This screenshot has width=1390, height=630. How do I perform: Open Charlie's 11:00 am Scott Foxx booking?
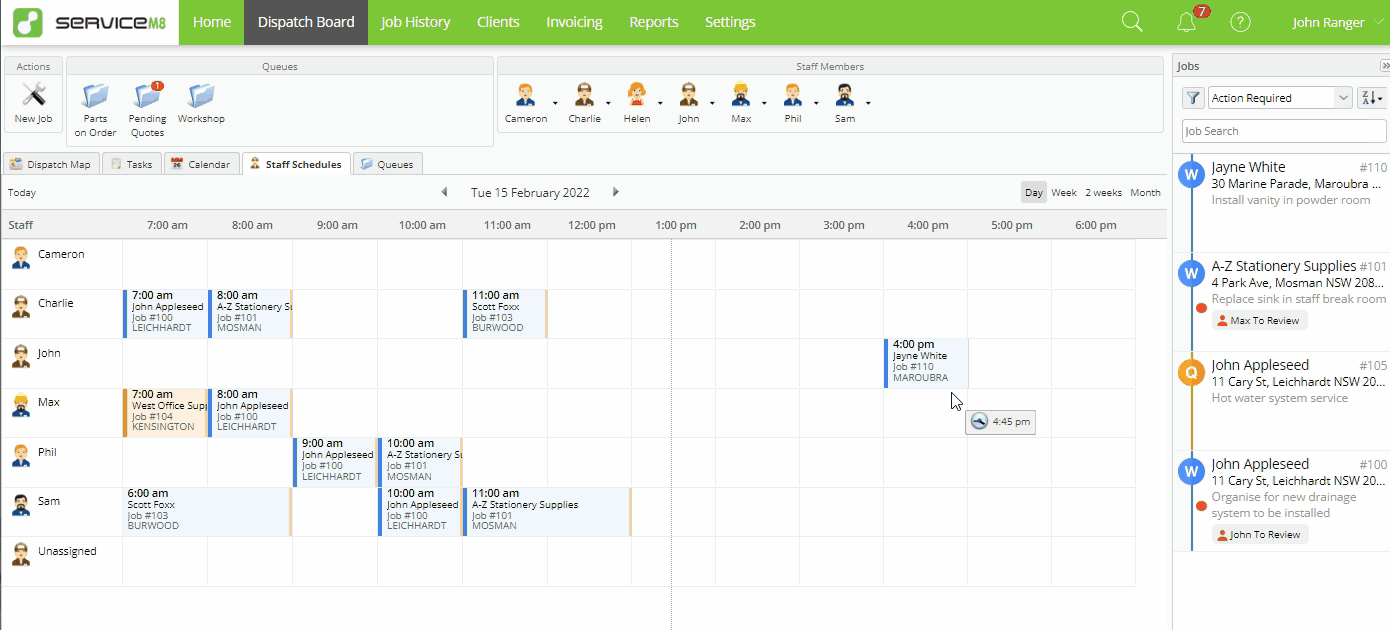point(505,314)
